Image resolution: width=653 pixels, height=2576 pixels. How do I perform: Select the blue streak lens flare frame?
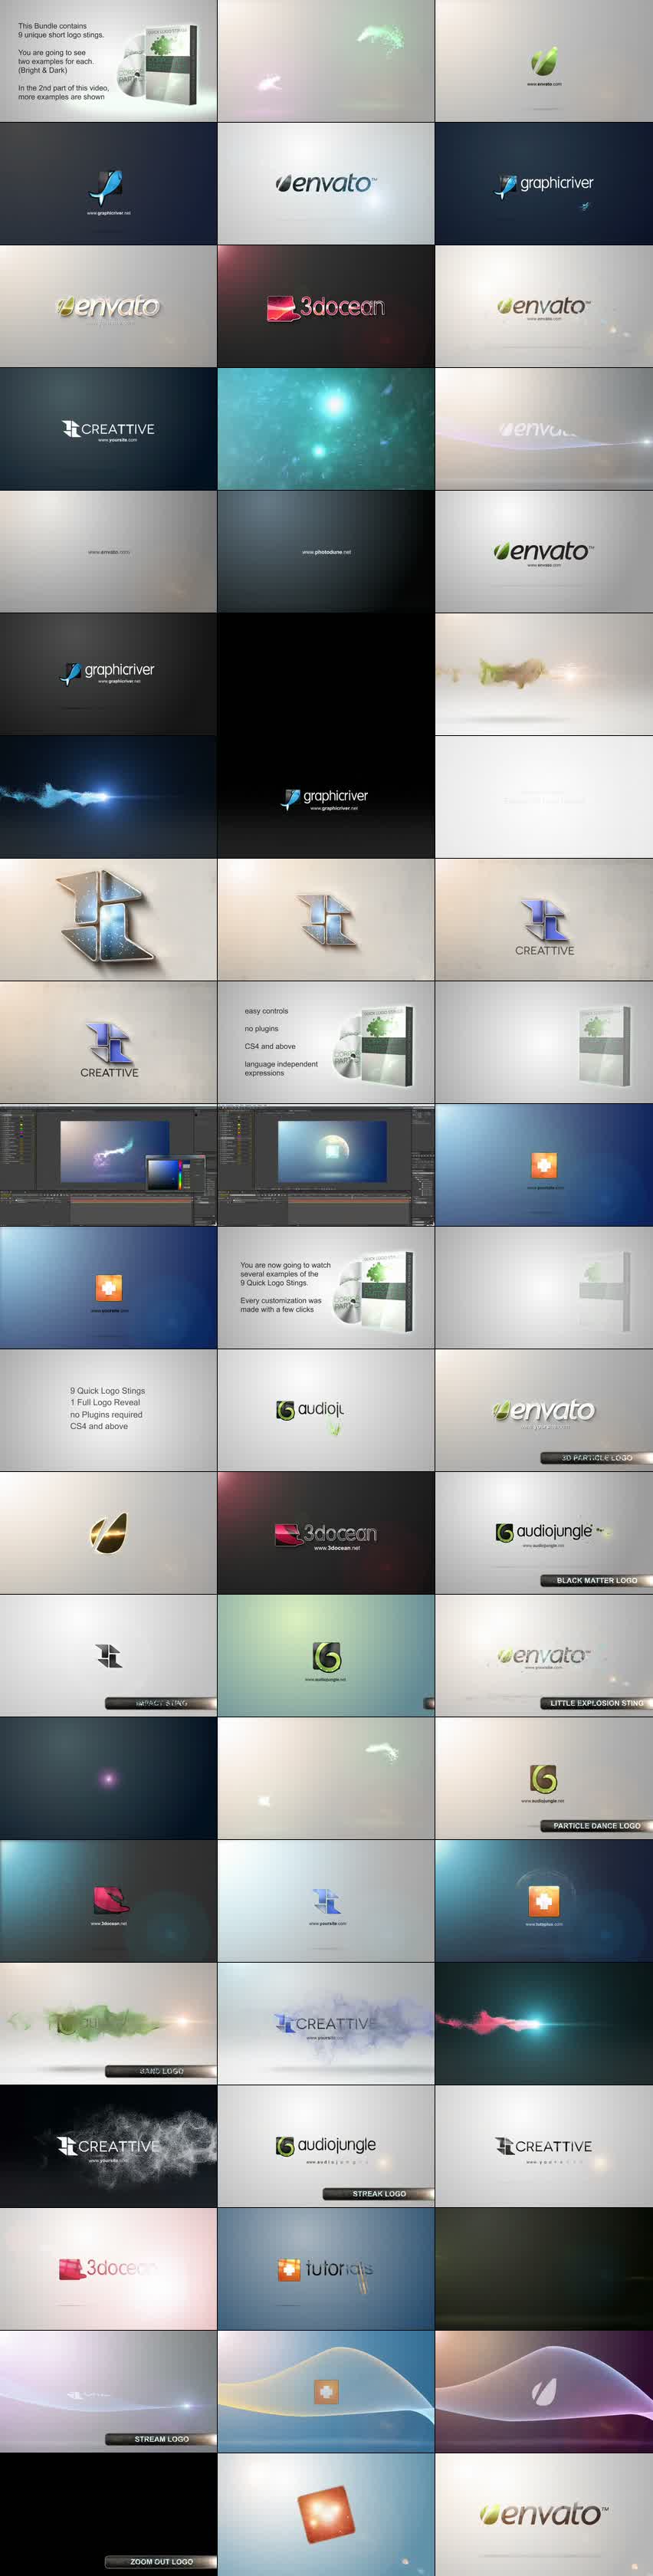pos(108,797)
